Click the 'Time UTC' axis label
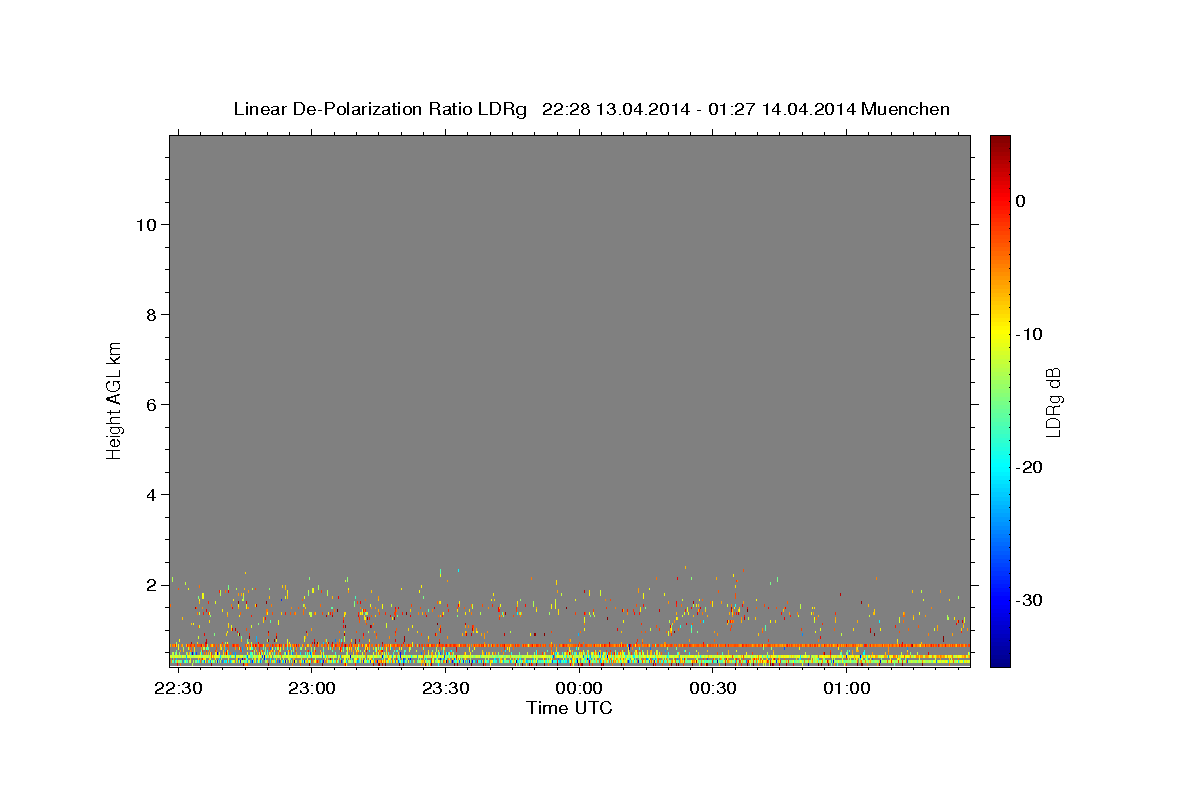Image resolution: width=1200 pixels, height=800 pixels. (x=569, y=708)
